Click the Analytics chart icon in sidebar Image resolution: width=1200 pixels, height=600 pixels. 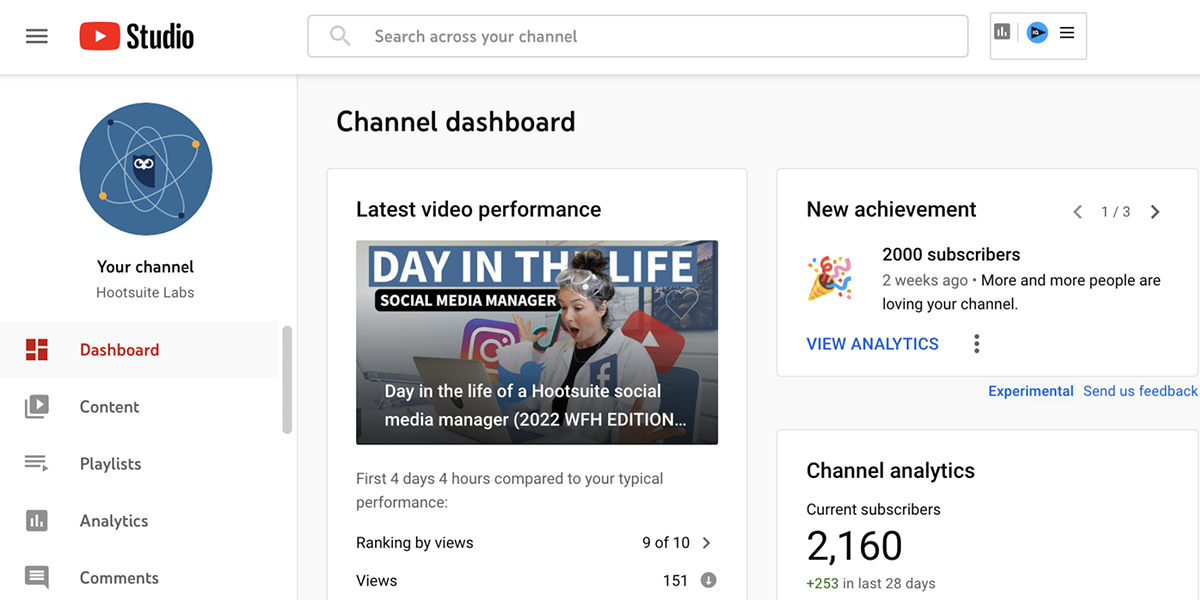click(37, 521)
